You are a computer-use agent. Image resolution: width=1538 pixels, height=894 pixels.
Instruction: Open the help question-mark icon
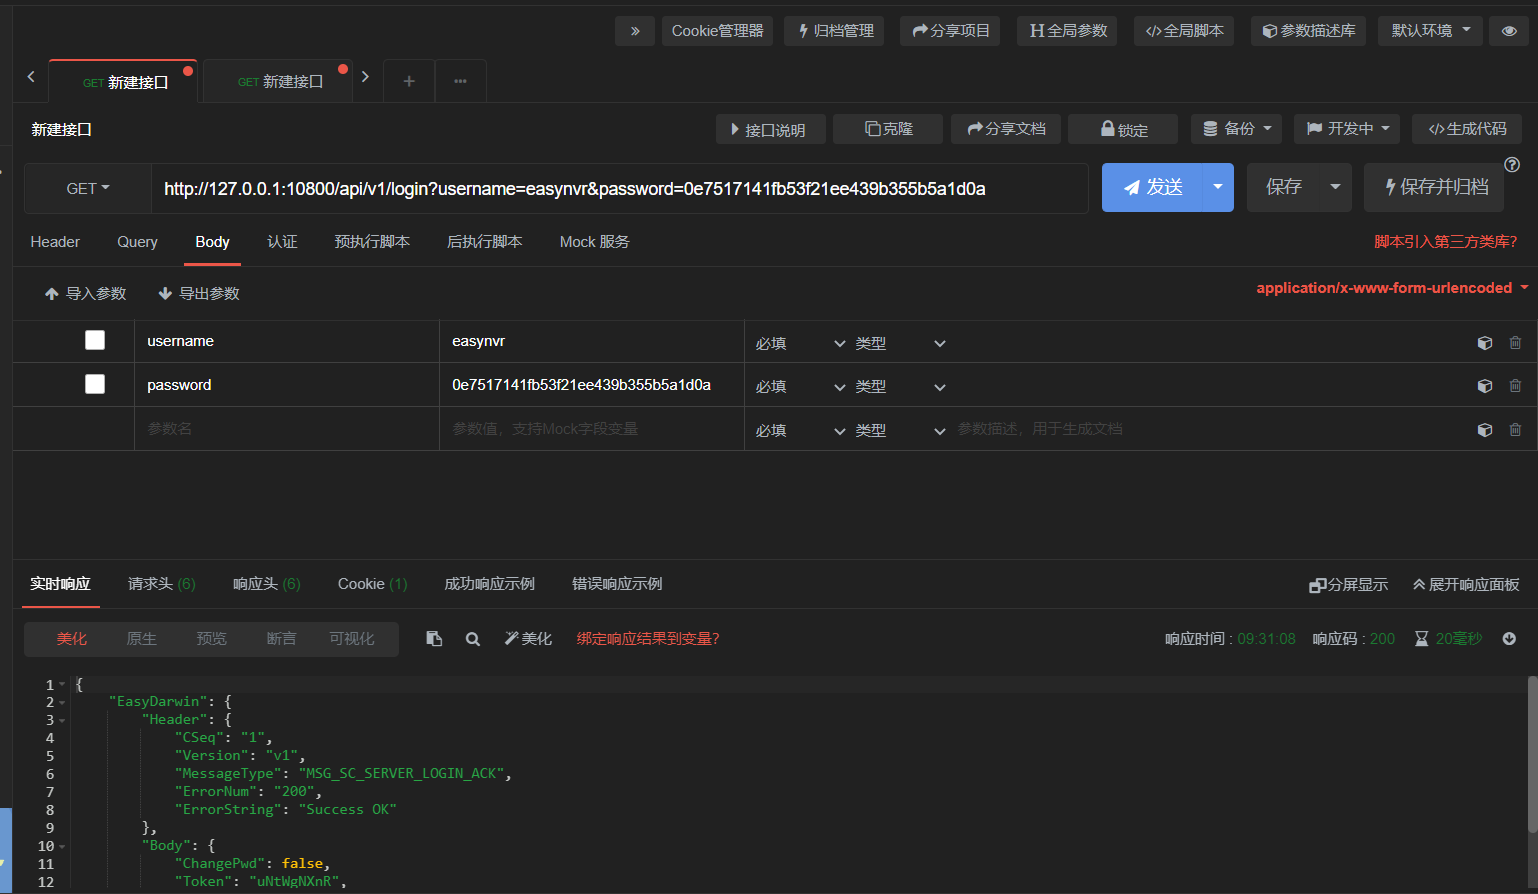[1512, 165]
